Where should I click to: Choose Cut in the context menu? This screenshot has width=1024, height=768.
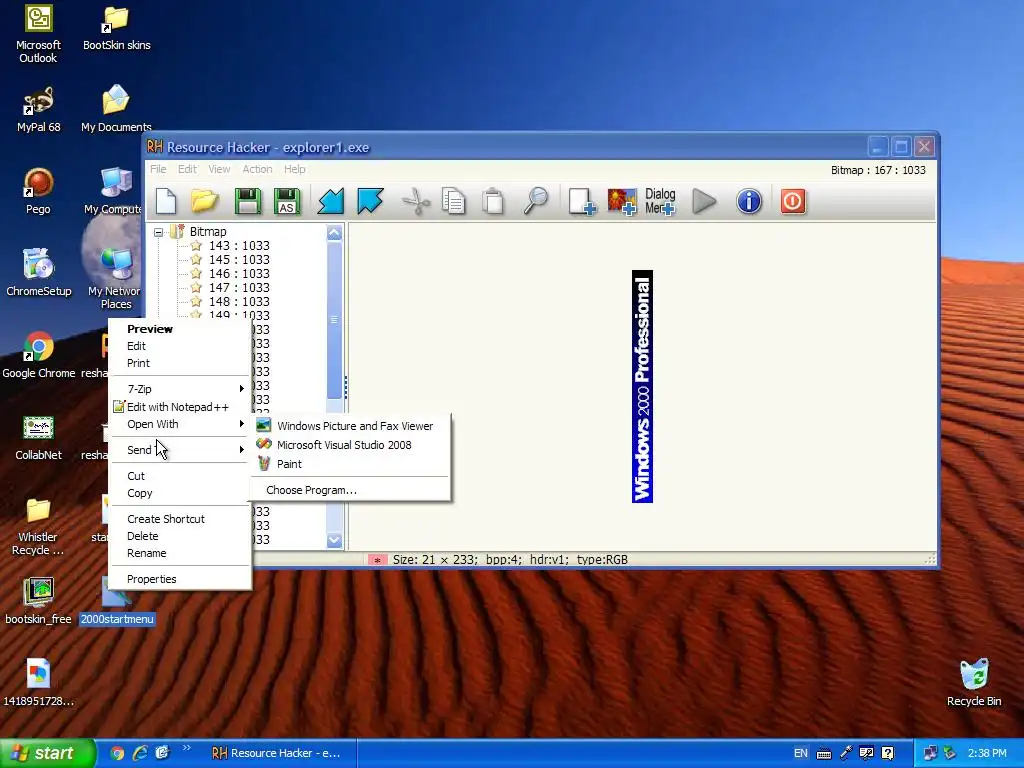click(180, 476)
